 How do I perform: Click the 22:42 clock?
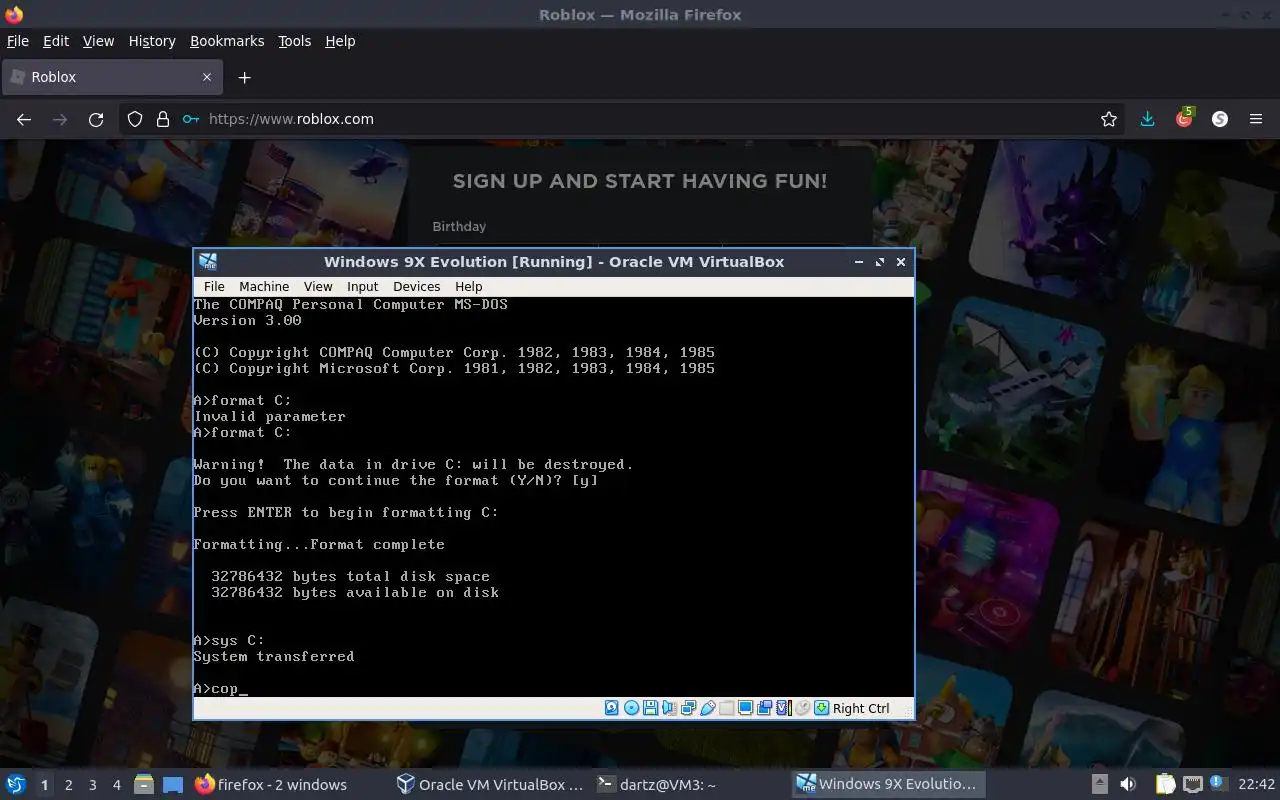[1256, 785]
